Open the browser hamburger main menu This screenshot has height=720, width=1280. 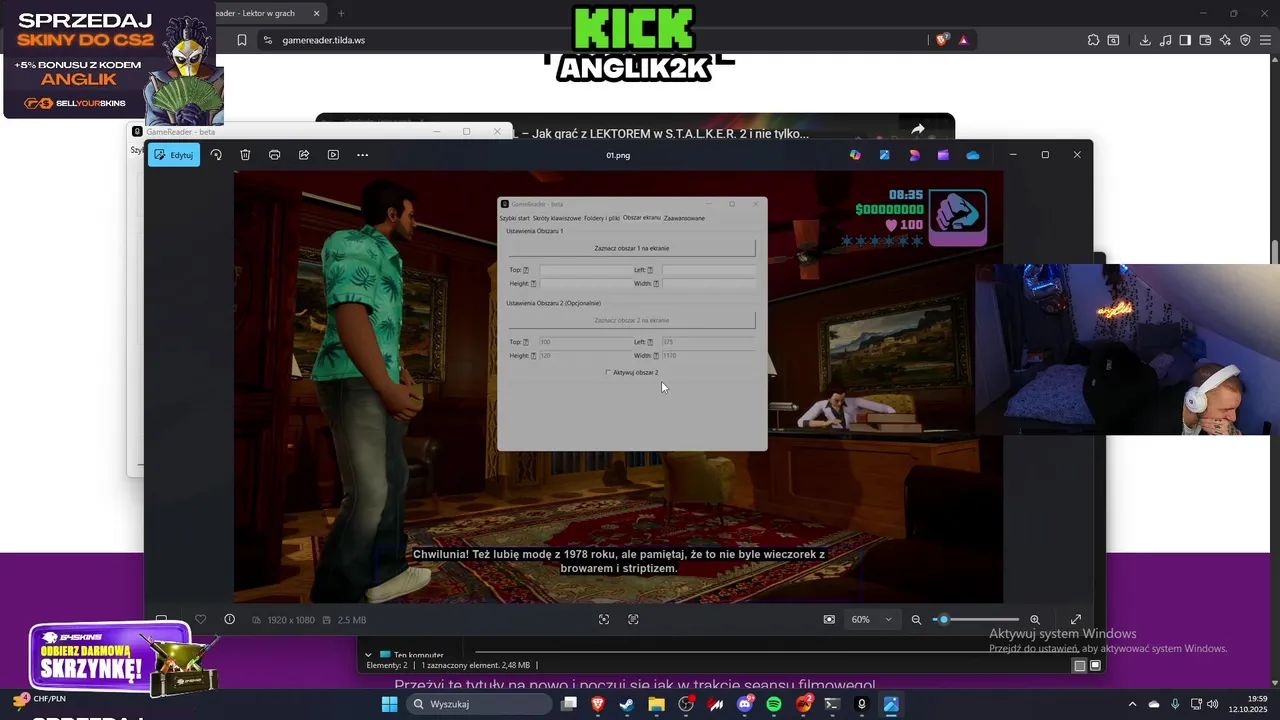tap(1265, 40)
